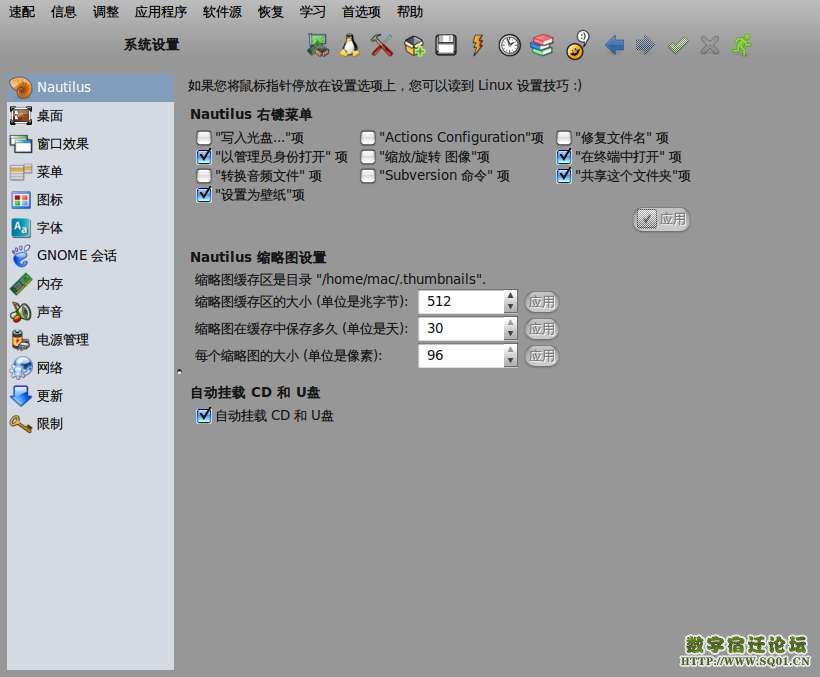Open the 更新 sidebar section
The height and width of the screenshot is (677, 820).
(x=90, y=396)
